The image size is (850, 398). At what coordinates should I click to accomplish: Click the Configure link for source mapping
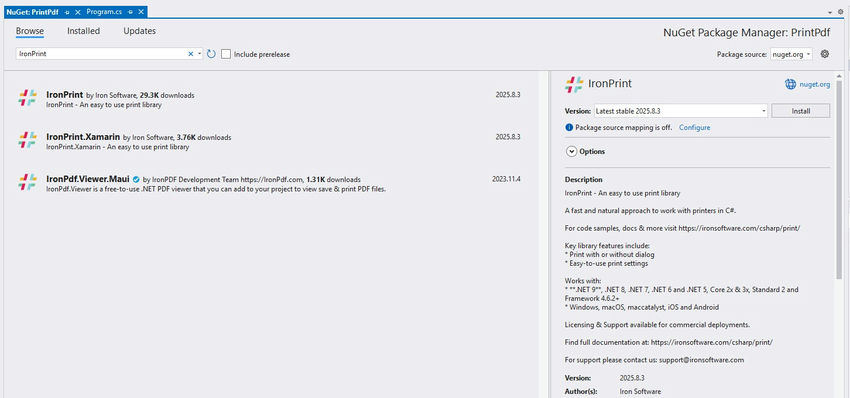click(694, 128)
